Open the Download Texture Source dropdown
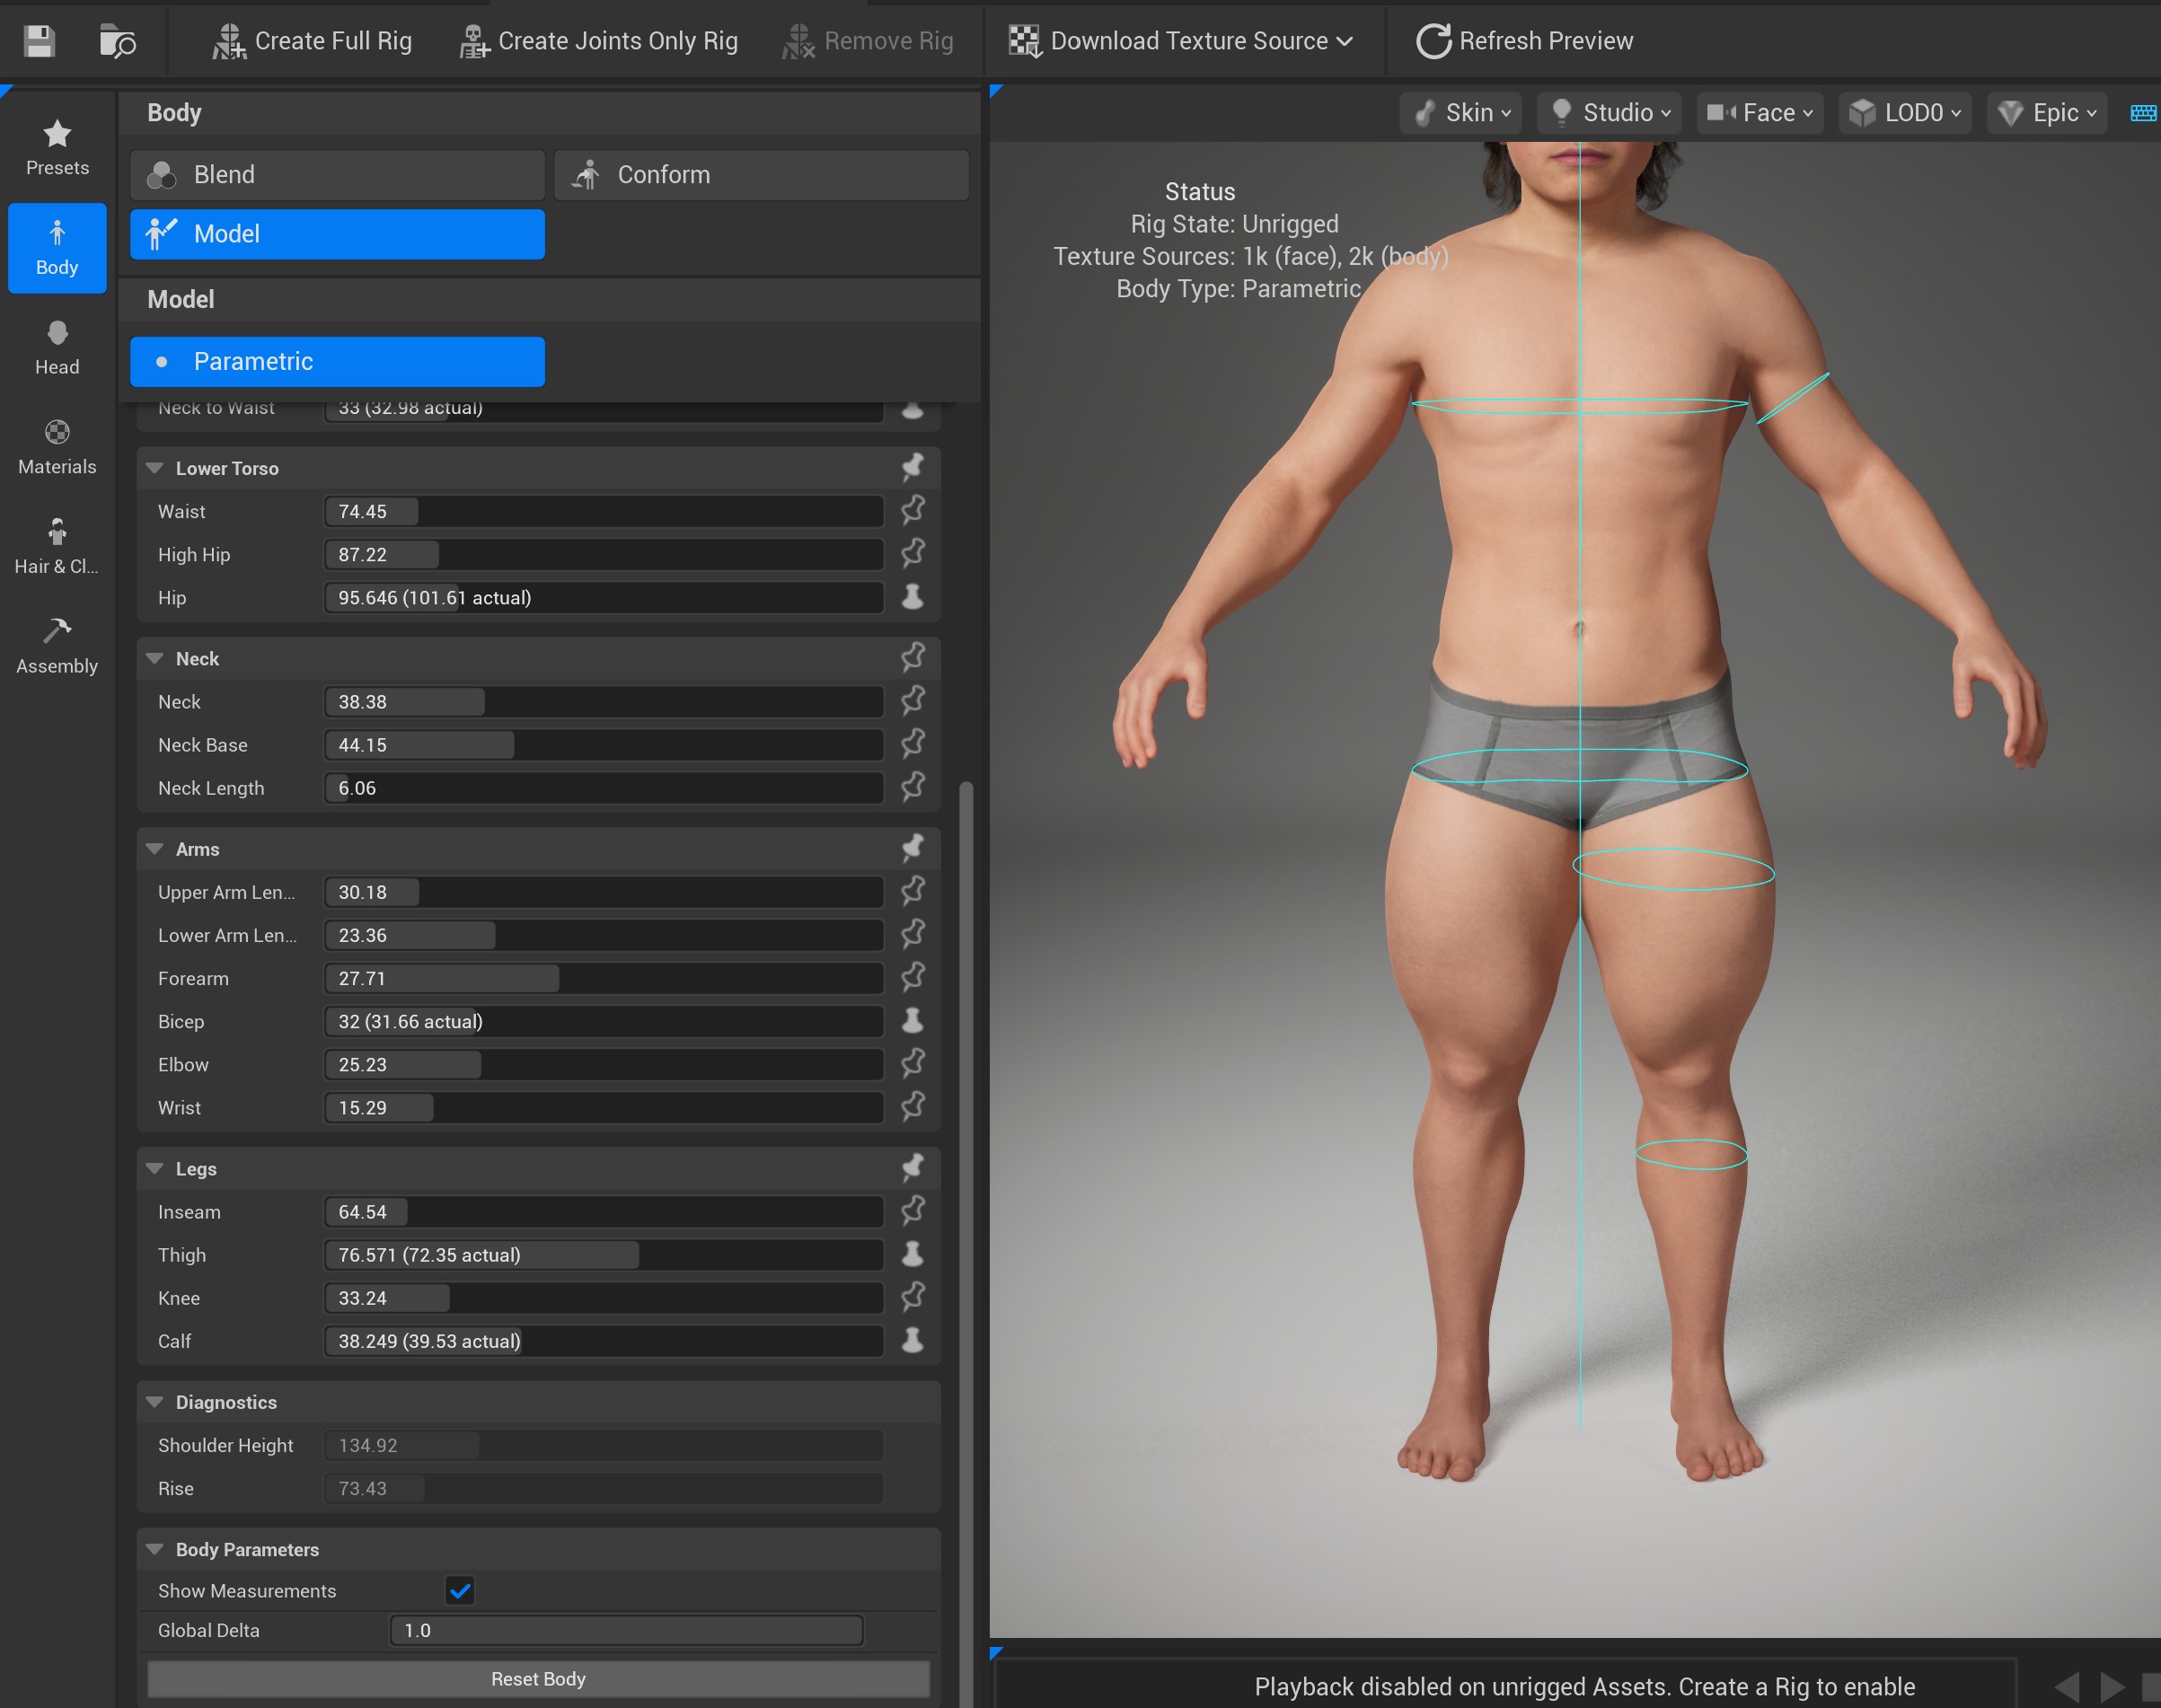The image size is (2161, 1708). point(1181,41)
